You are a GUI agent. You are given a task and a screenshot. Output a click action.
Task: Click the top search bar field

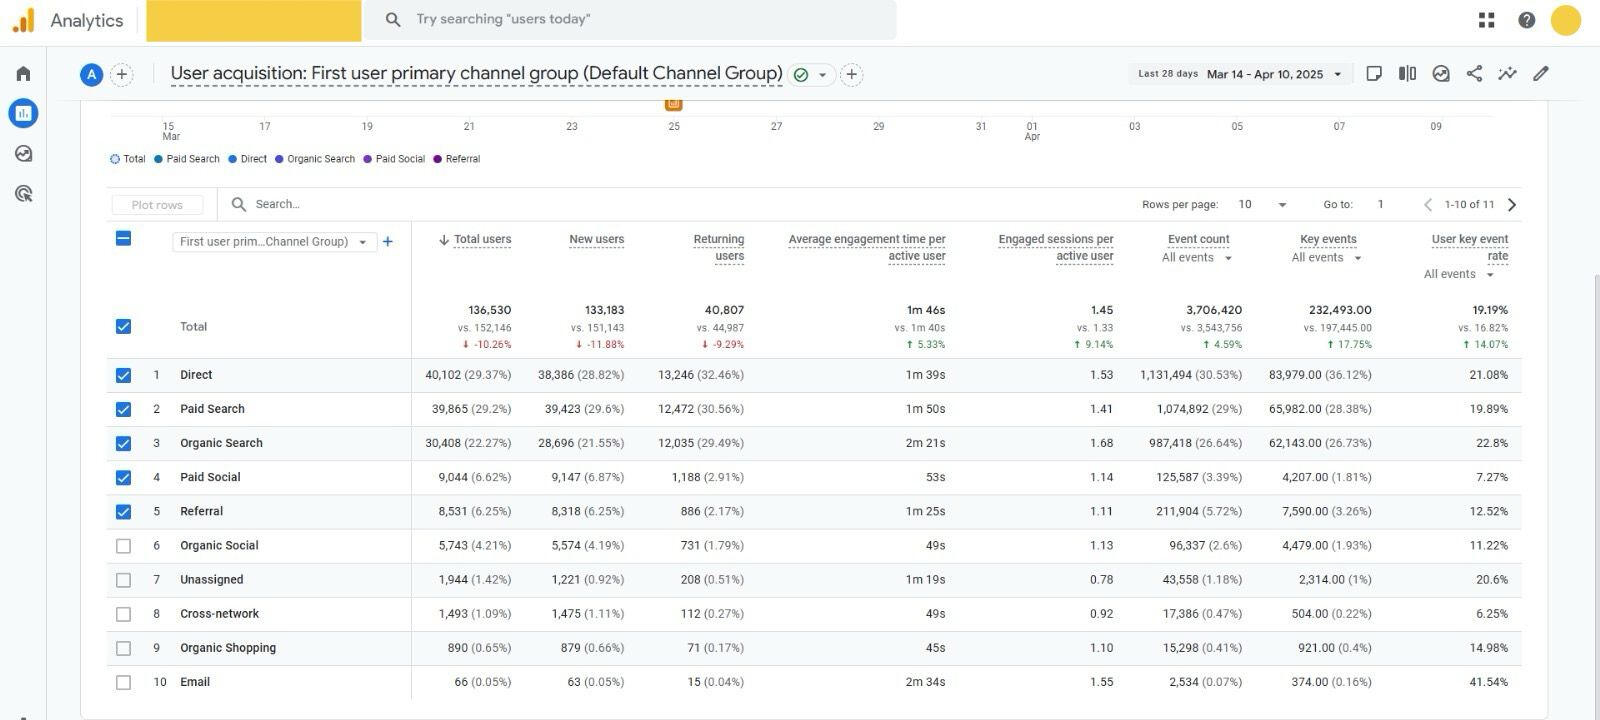(640, 20)
